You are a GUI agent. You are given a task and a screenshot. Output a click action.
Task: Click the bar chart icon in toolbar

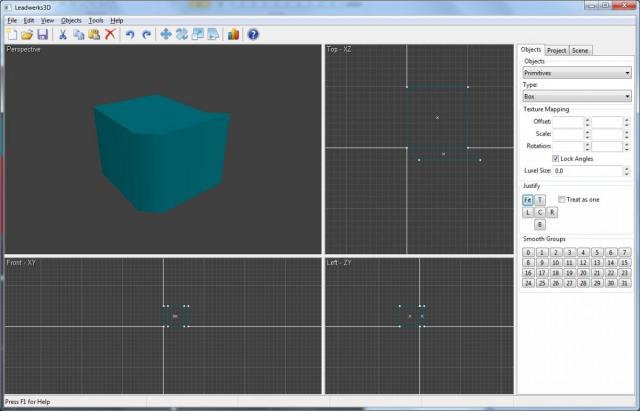coord(233,34)
